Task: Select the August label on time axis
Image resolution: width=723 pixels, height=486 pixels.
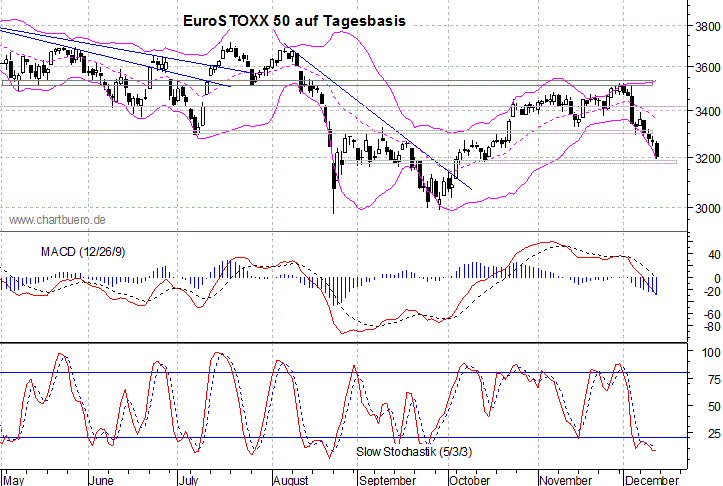Action: point(291,480)
